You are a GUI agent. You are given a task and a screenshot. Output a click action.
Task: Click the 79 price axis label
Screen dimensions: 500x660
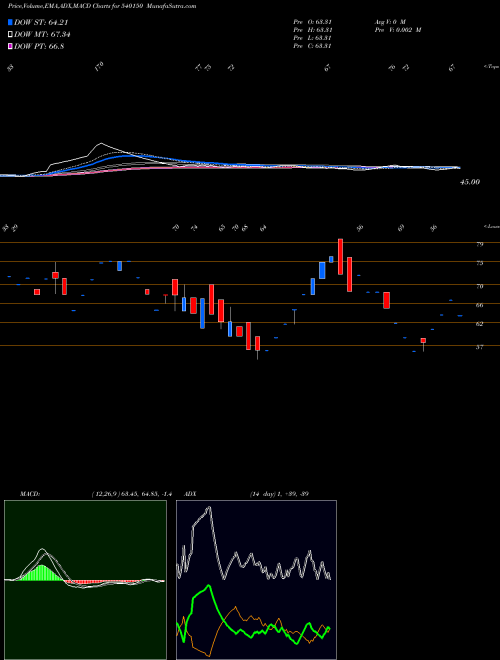point(479,244)
